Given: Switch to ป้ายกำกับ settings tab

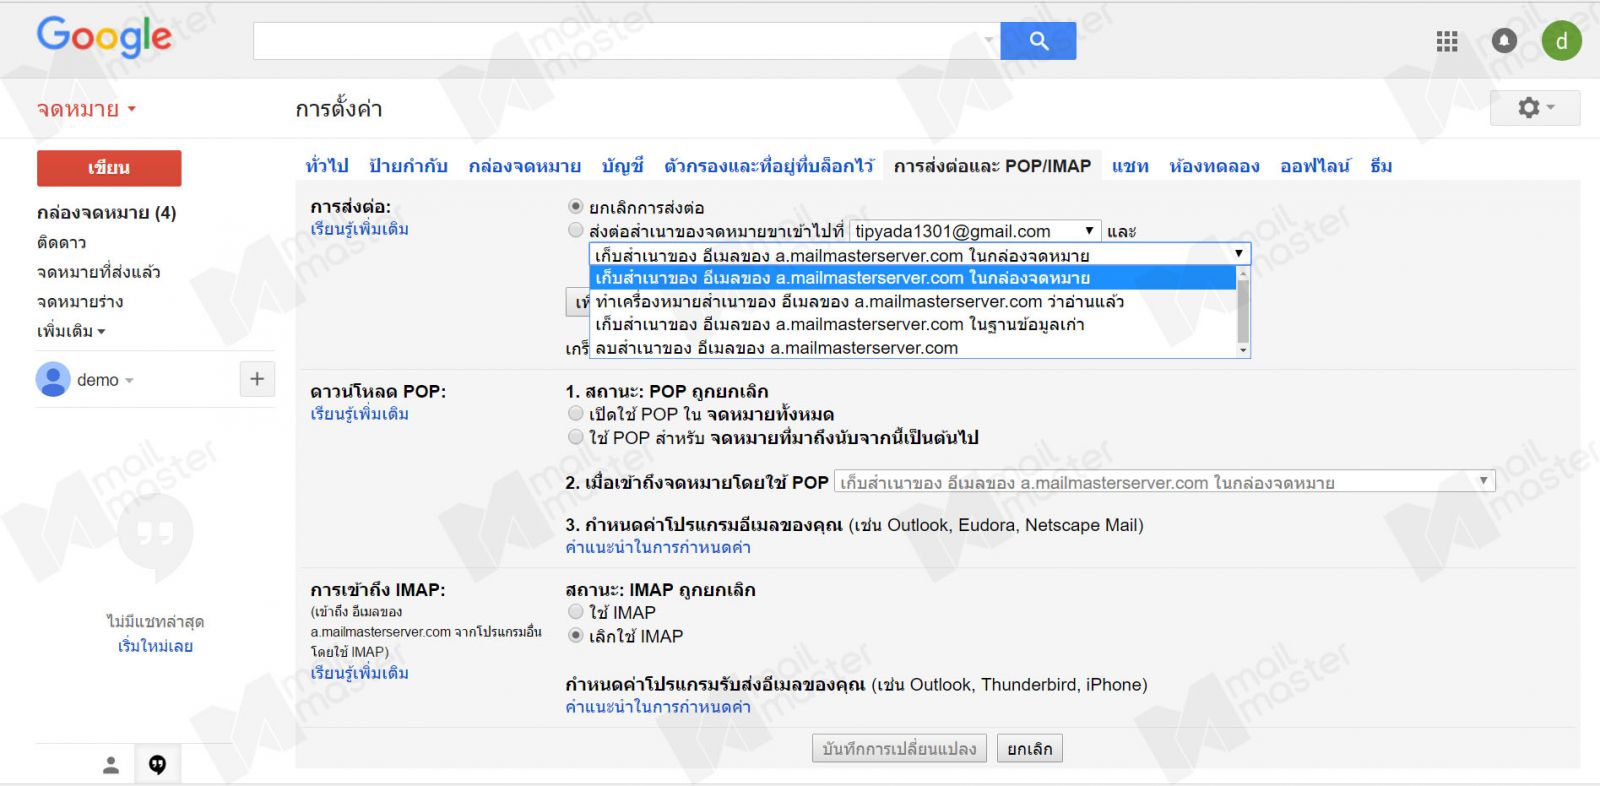Looking at the screenshot, I should click(408, 166).
